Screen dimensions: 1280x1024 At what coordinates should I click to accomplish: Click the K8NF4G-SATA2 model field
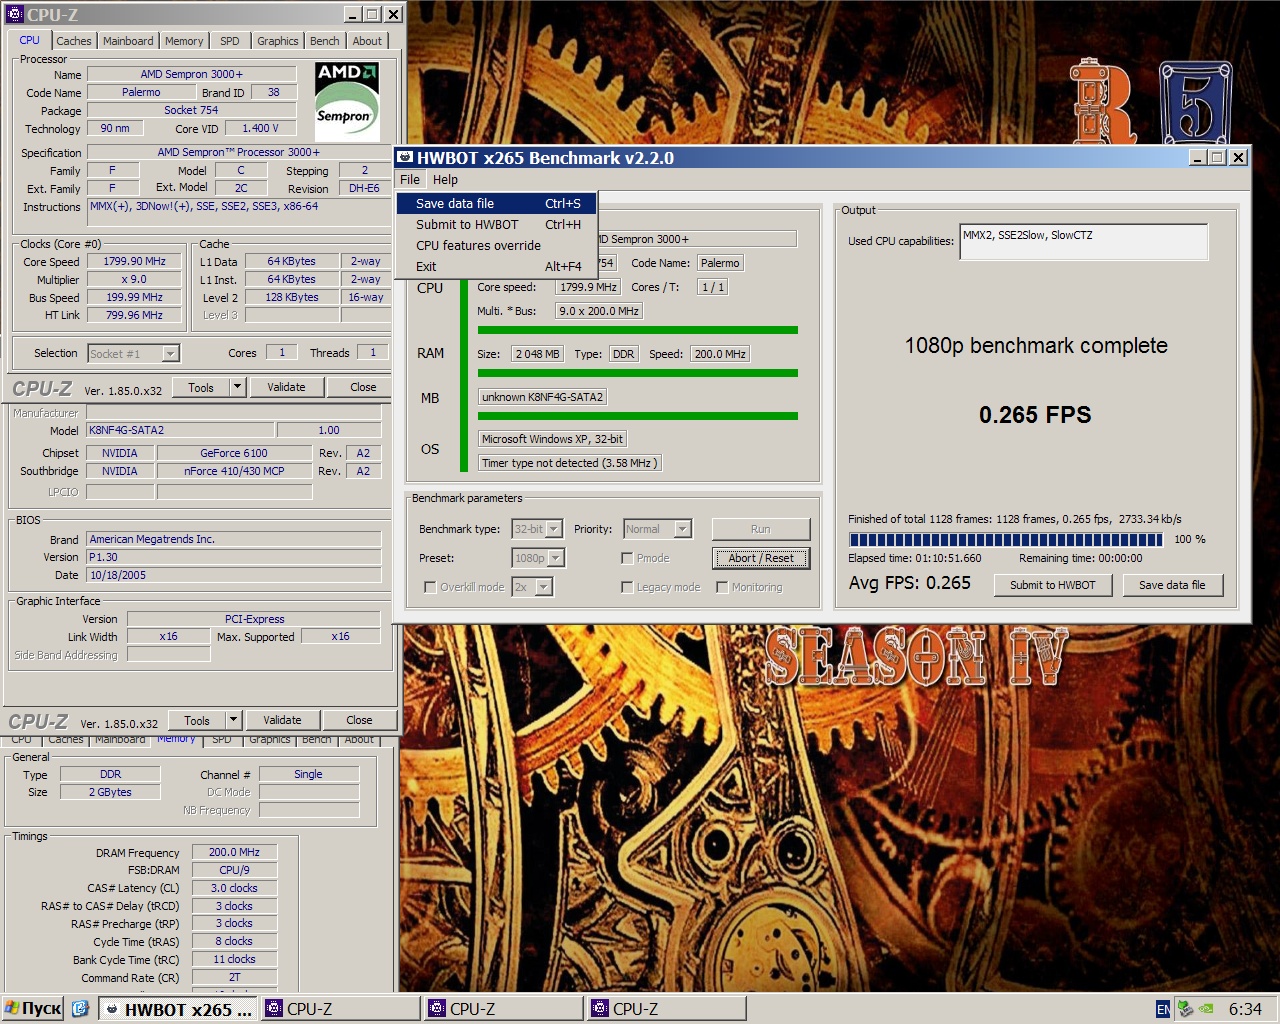[x=178, y=430]
